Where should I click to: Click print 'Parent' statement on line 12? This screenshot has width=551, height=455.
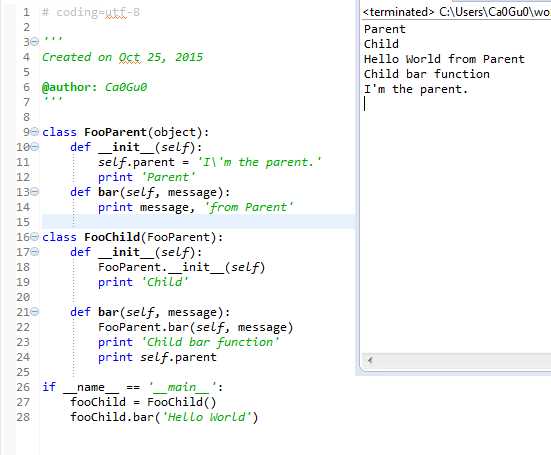(x=147, y=177)
